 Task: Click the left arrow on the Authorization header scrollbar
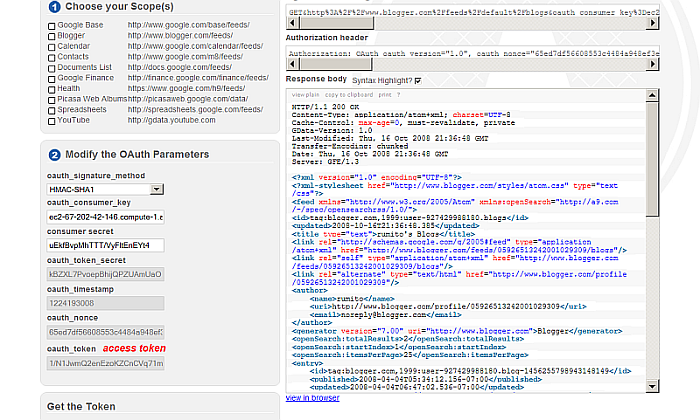tap(292, 64)
